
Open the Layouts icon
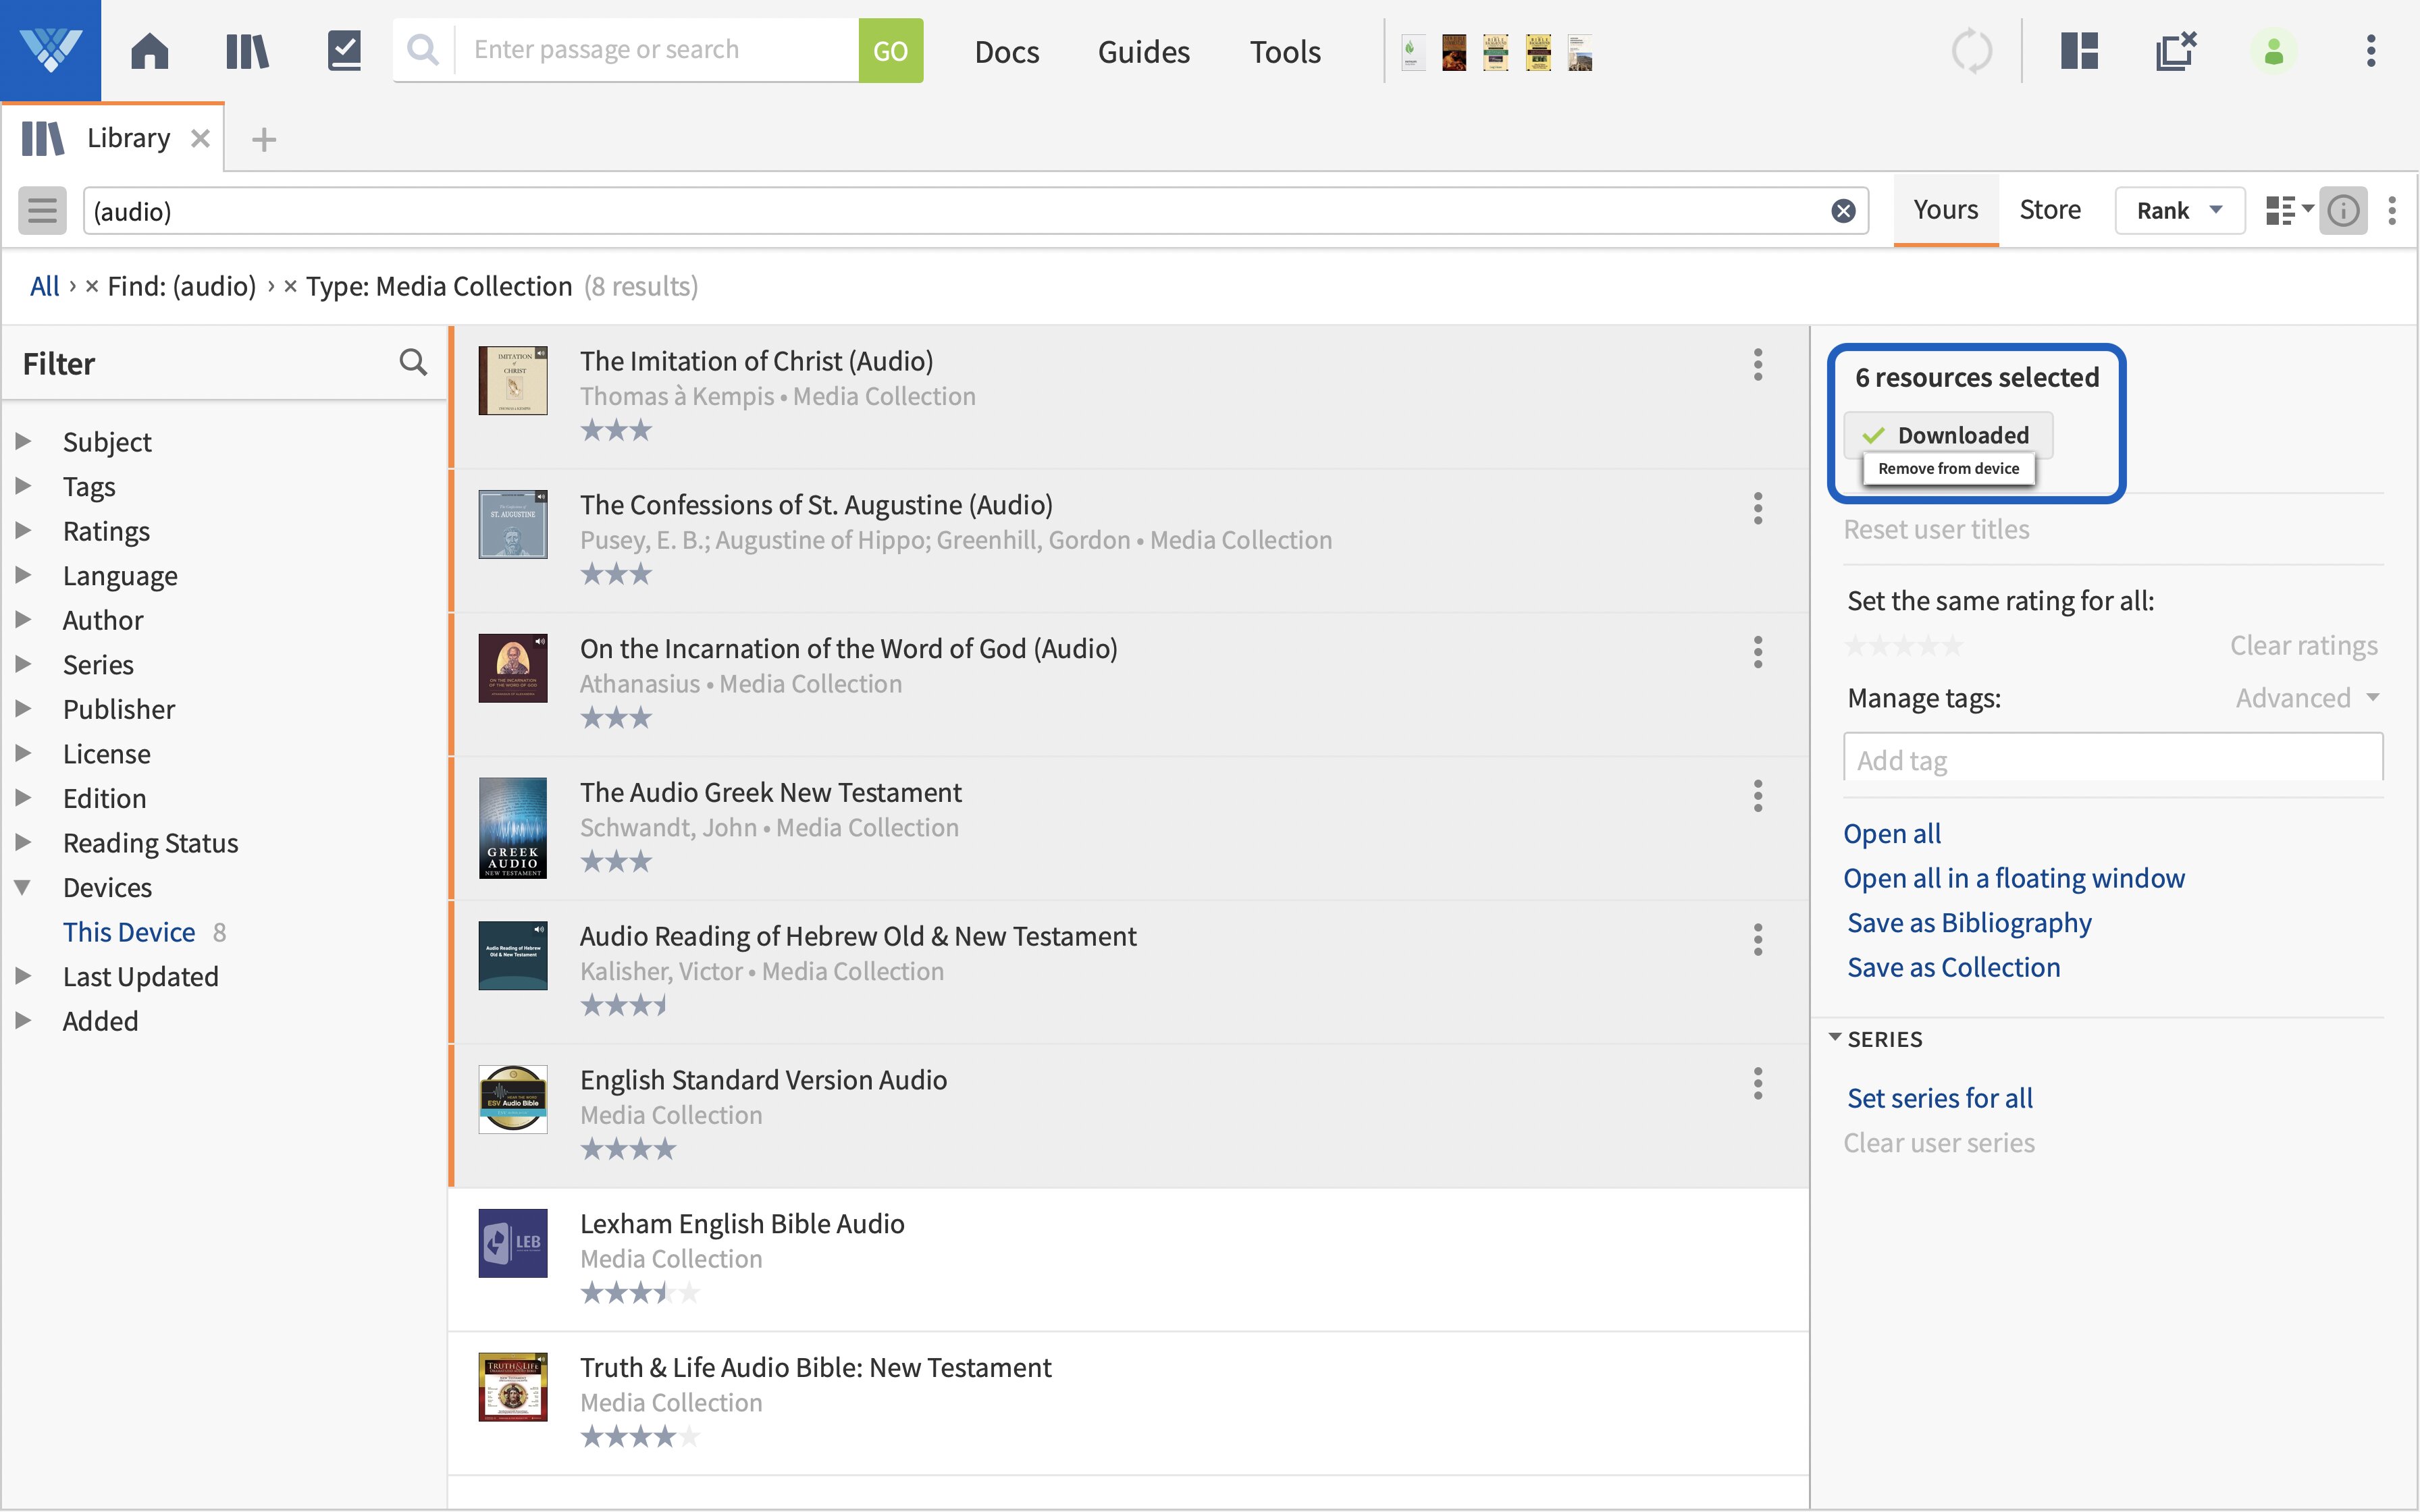point(2079,50)
